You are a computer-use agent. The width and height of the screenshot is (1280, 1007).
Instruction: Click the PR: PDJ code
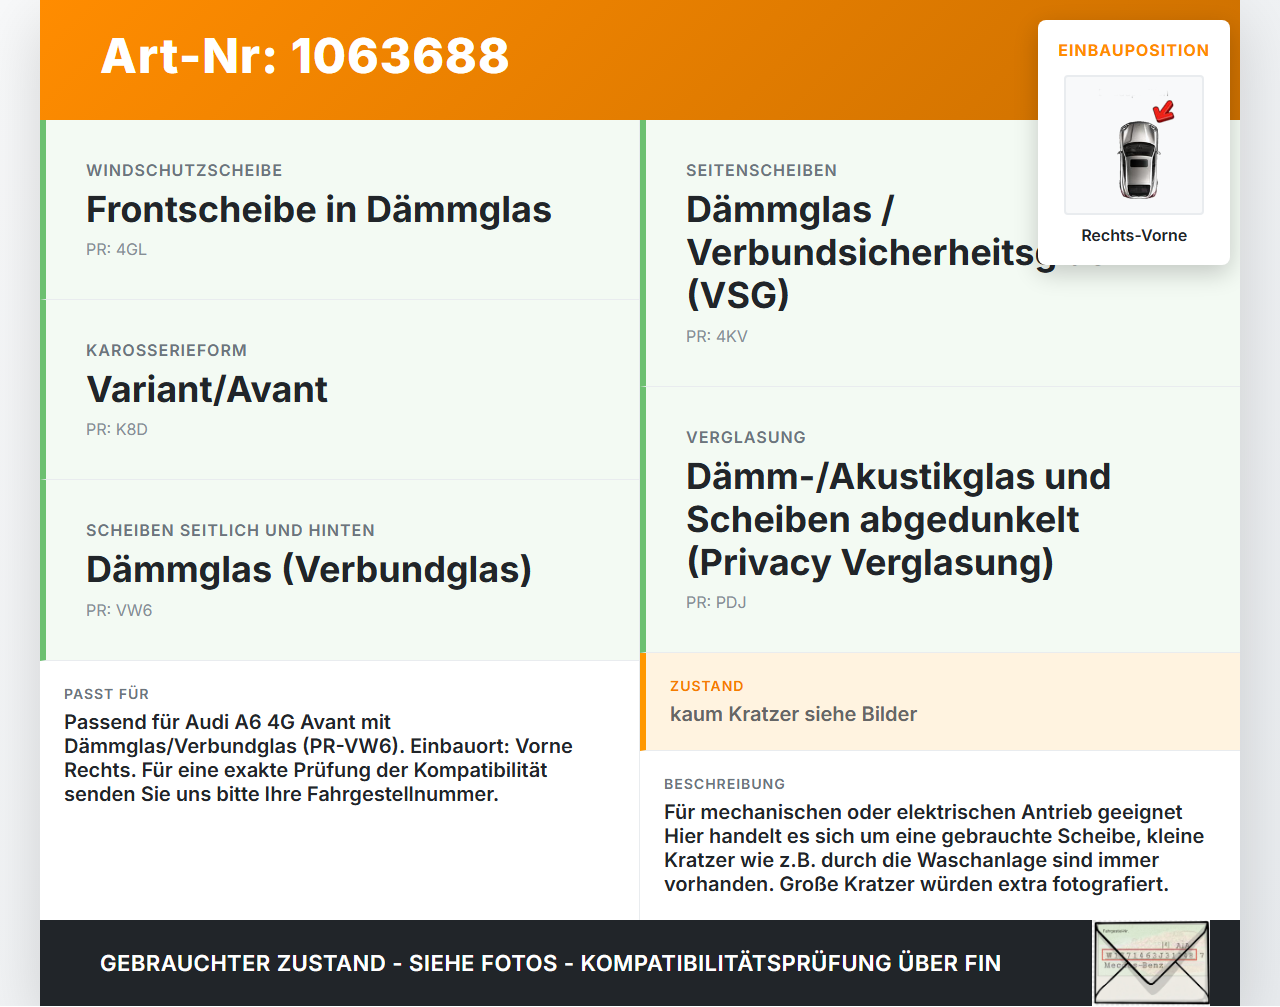tap(716, 602)
